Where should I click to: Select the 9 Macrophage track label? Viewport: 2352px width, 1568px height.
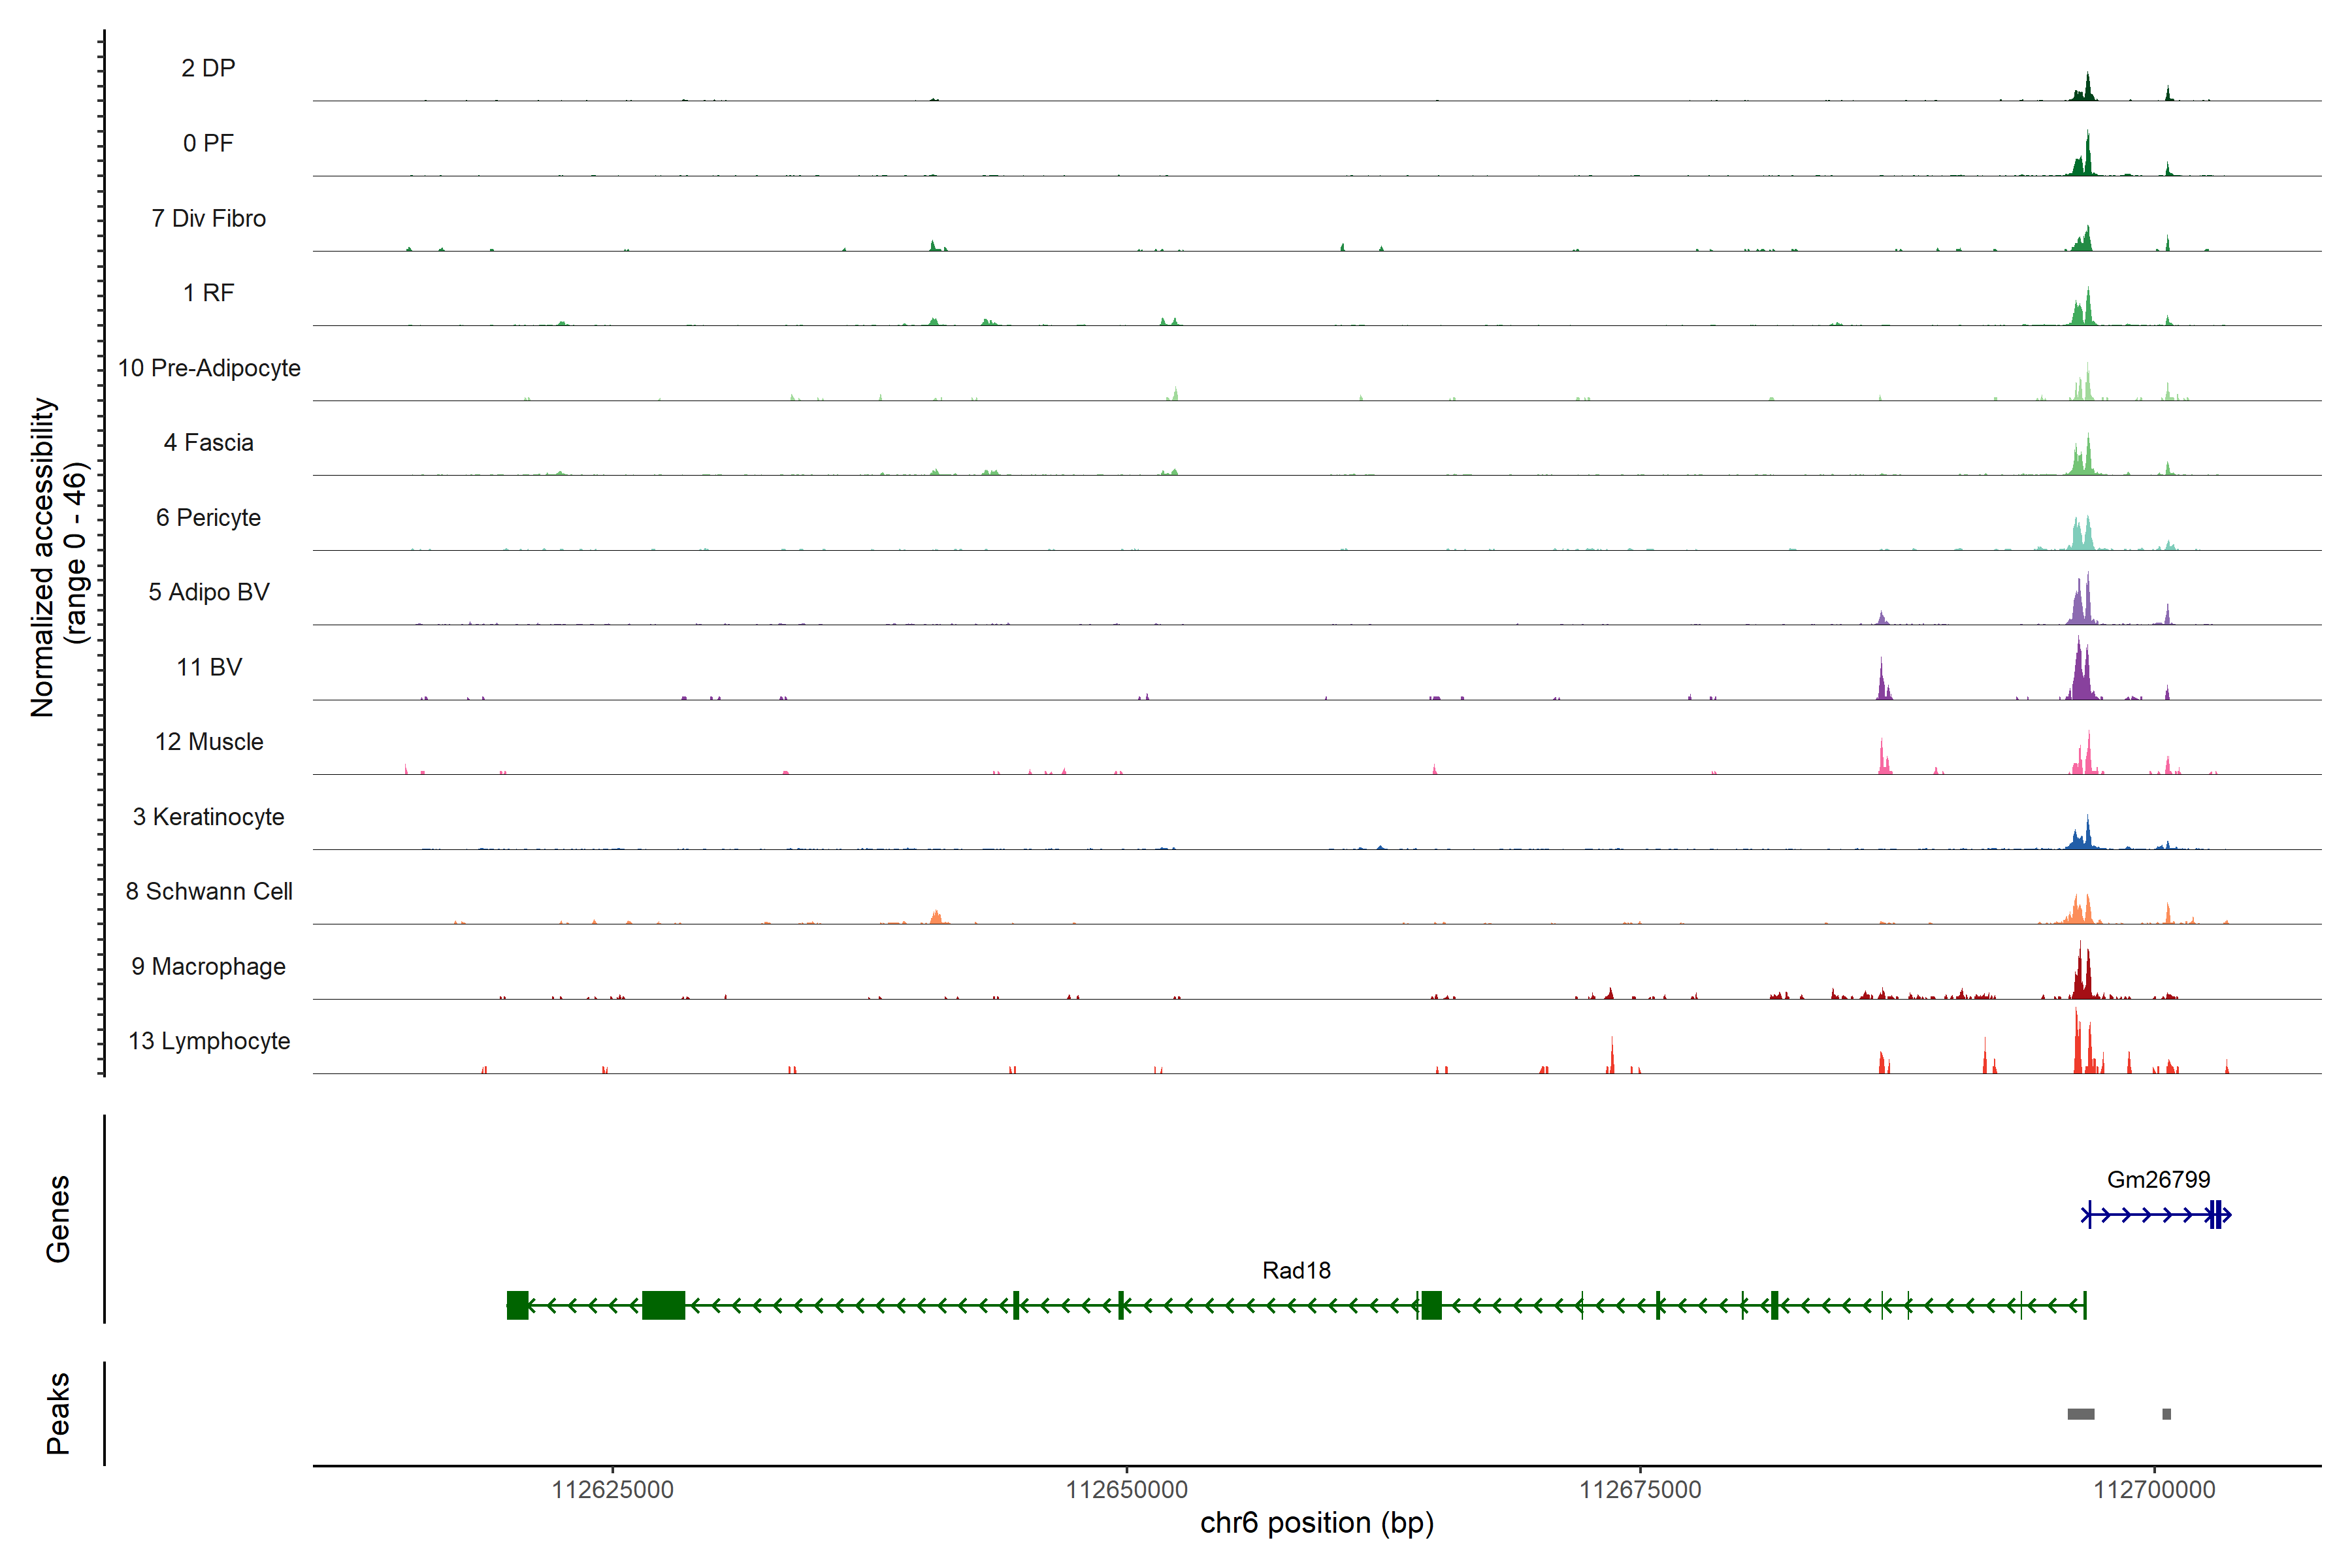pyautogui.click(x=208, y=966)
